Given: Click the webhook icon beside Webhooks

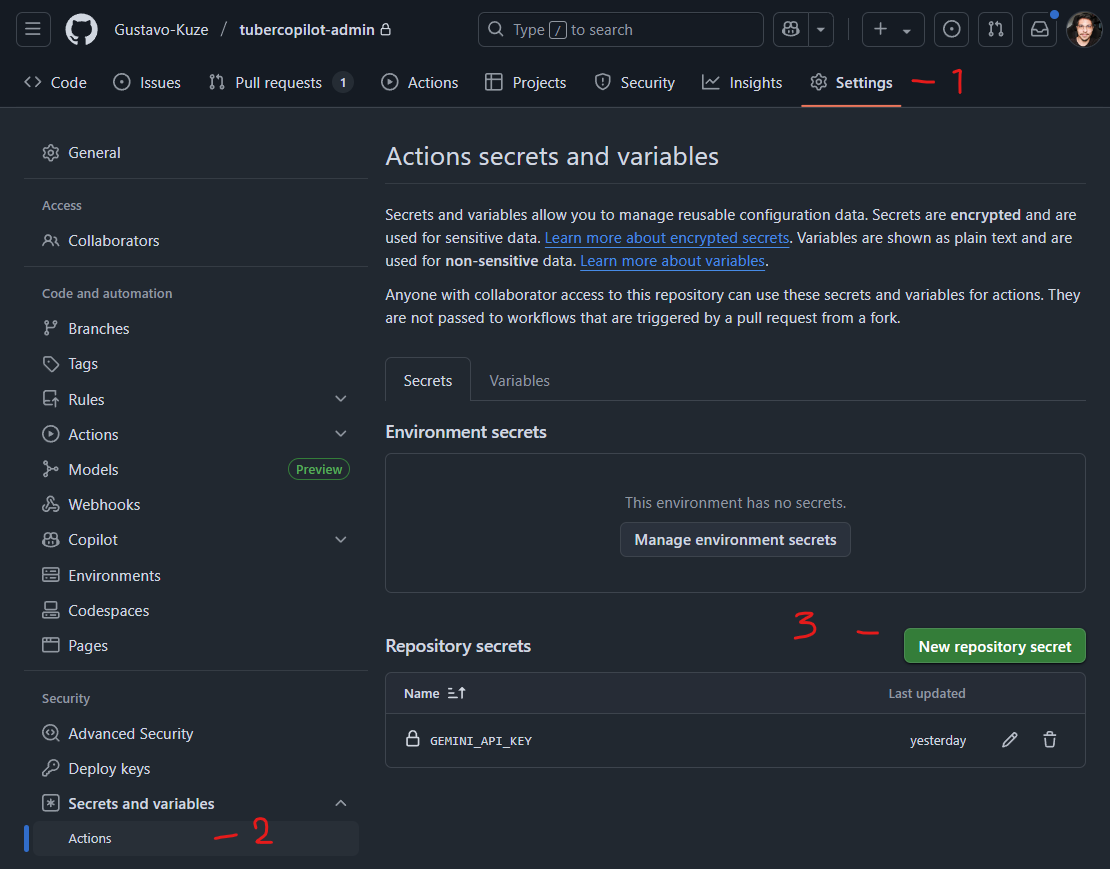Looking at the screenshot, I should (51, 505).
